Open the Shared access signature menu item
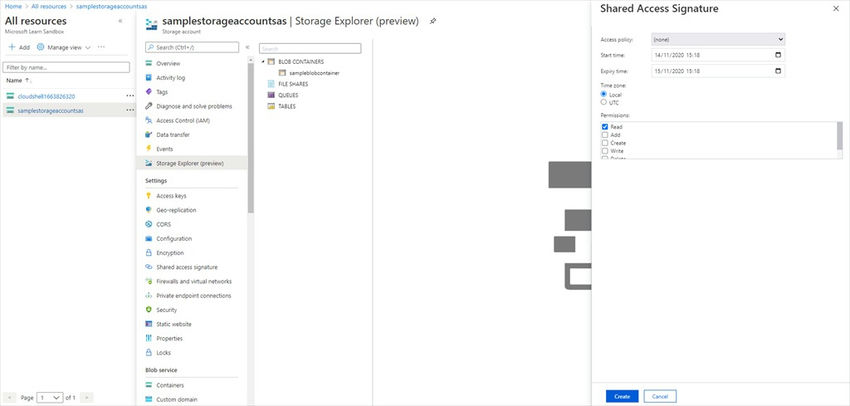 187,267
